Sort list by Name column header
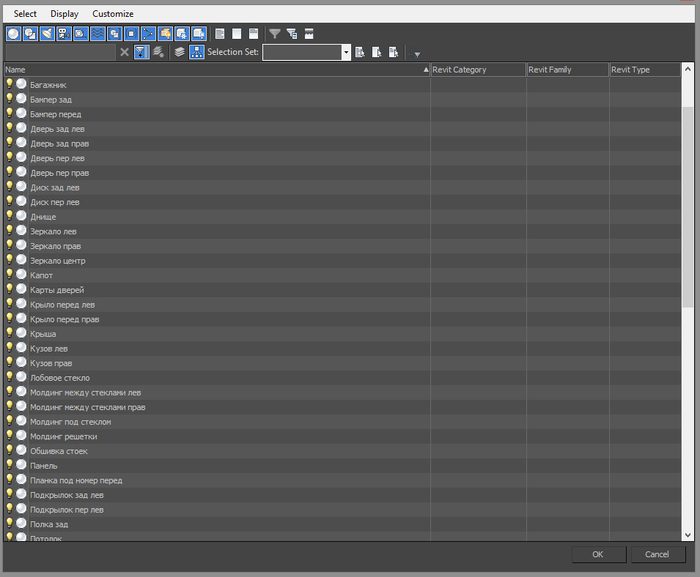The height and width of the screenshot is (577, 700). click(217, 70)
